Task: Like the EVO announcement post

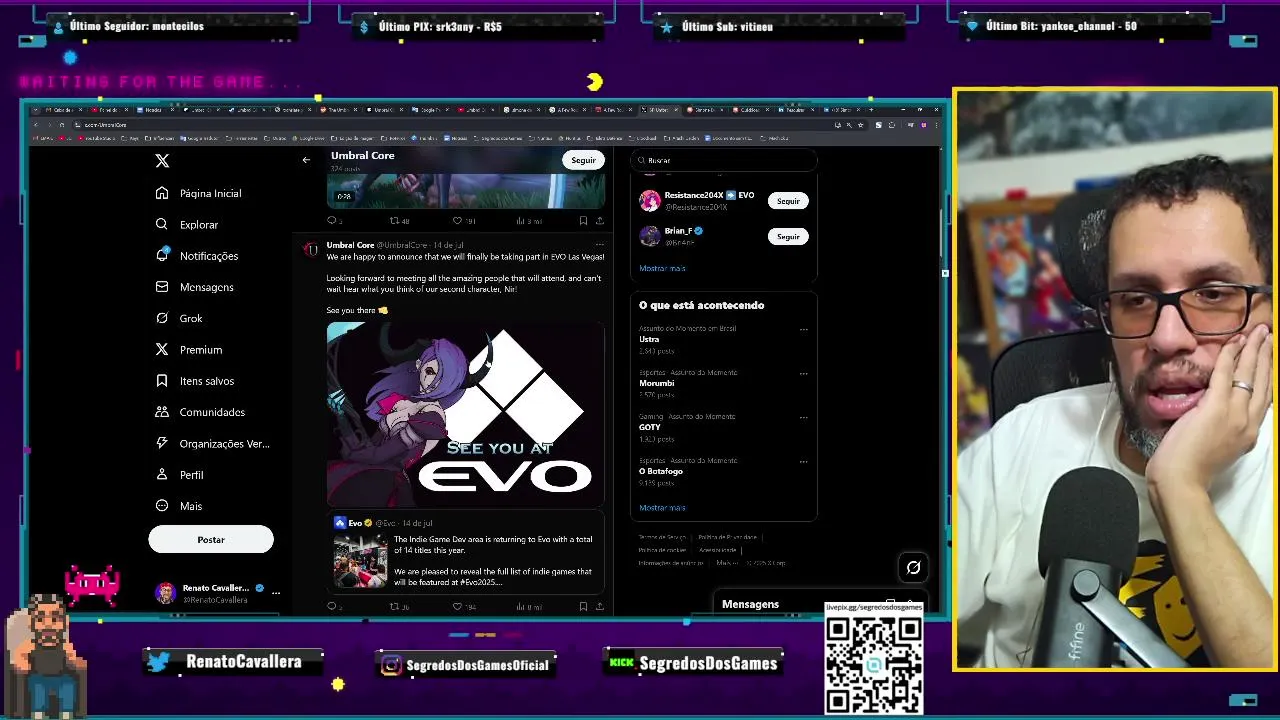Action: click(463, 606)
